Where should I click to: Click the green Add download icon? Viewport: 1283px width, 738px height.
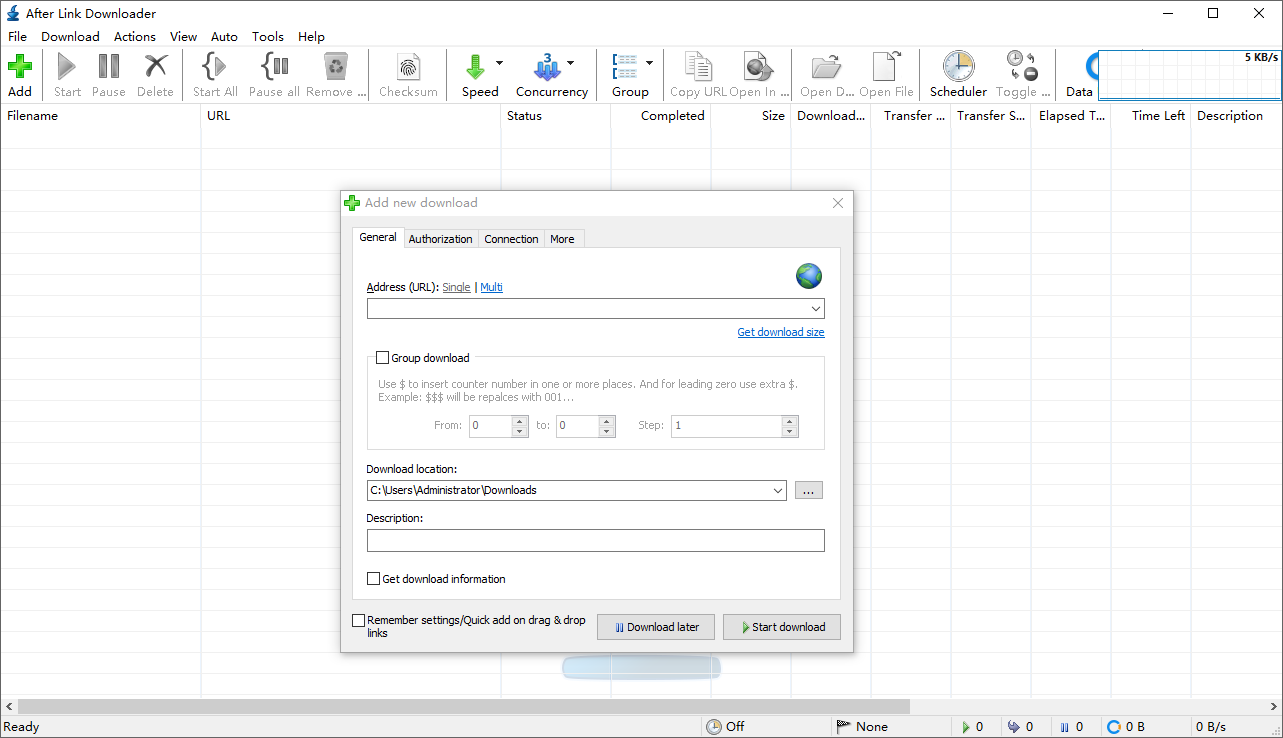point(20,67)
